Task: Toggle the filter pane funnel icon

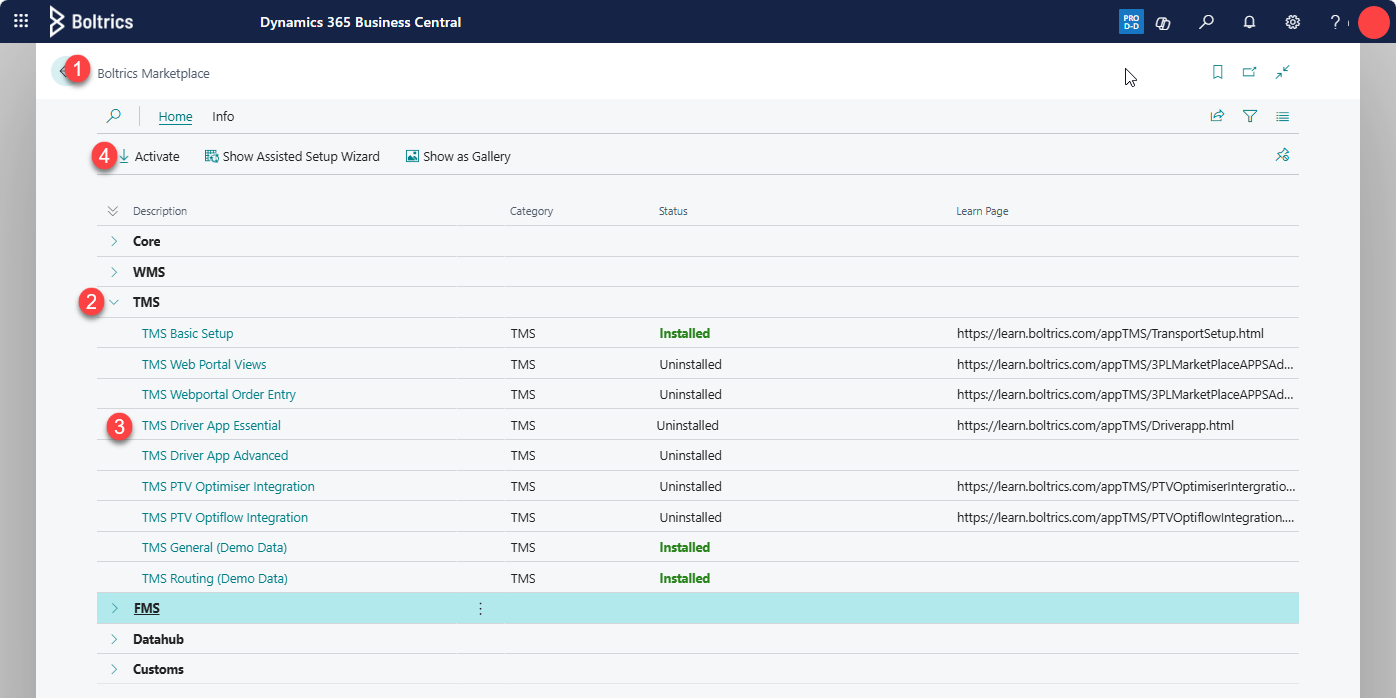Action: click(x=1250, y=116)
